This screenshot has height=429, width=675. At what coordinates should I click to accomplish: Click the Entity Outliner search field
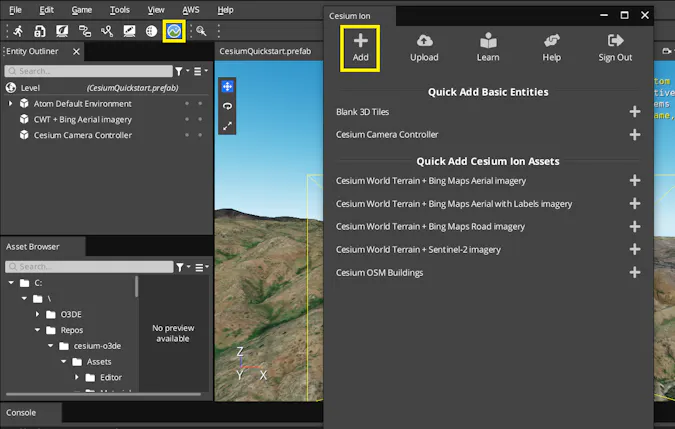89,71
